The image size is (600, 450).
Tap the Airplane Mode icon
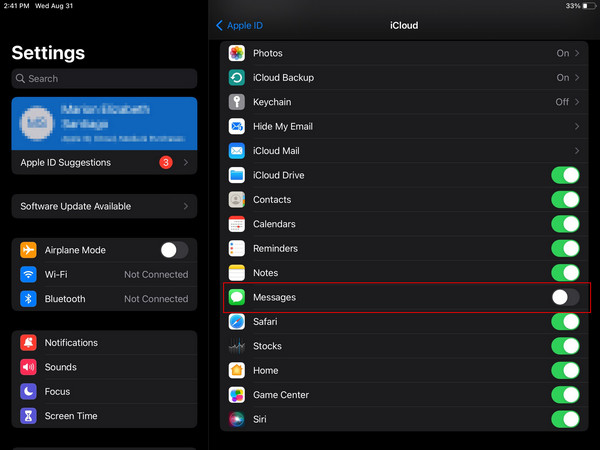tap(28, 250)
